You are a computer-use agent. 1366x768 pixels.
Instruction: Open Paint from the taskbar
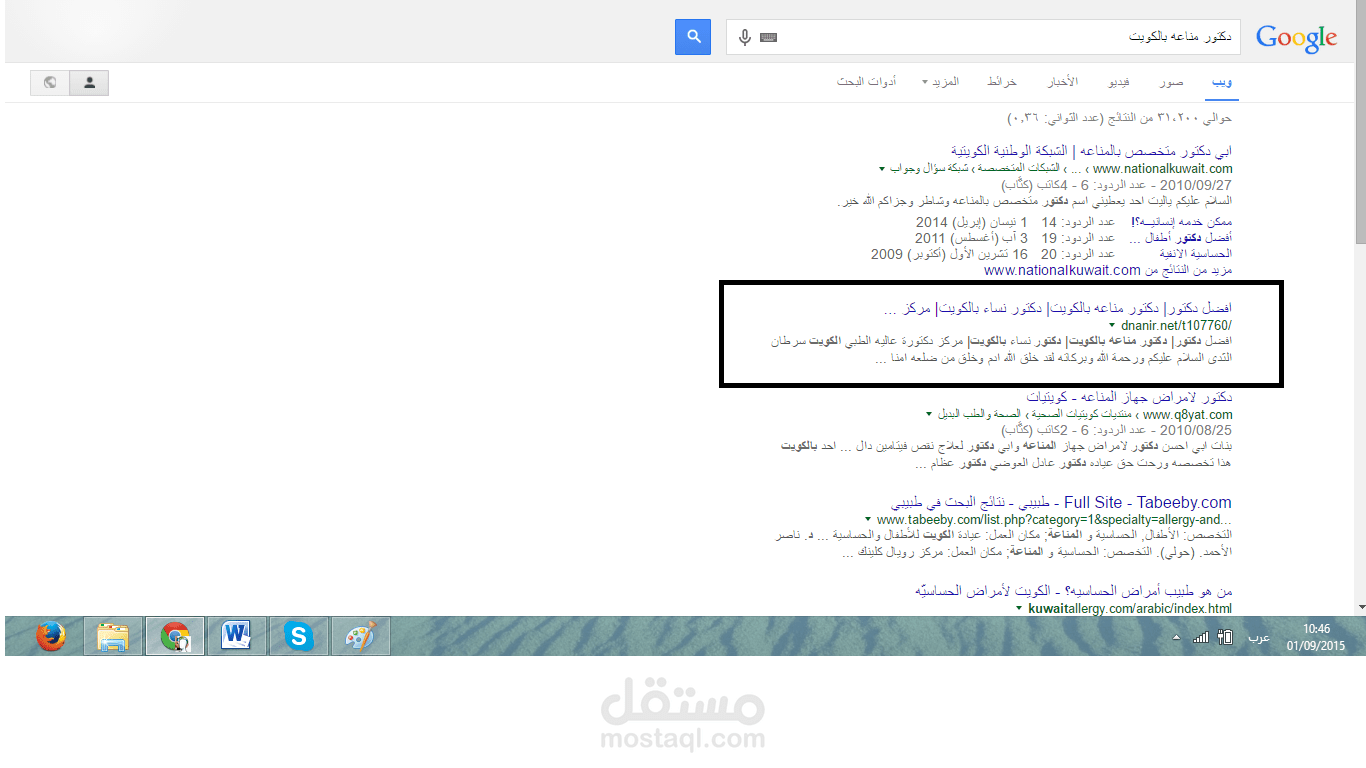(x=360, y=636)
